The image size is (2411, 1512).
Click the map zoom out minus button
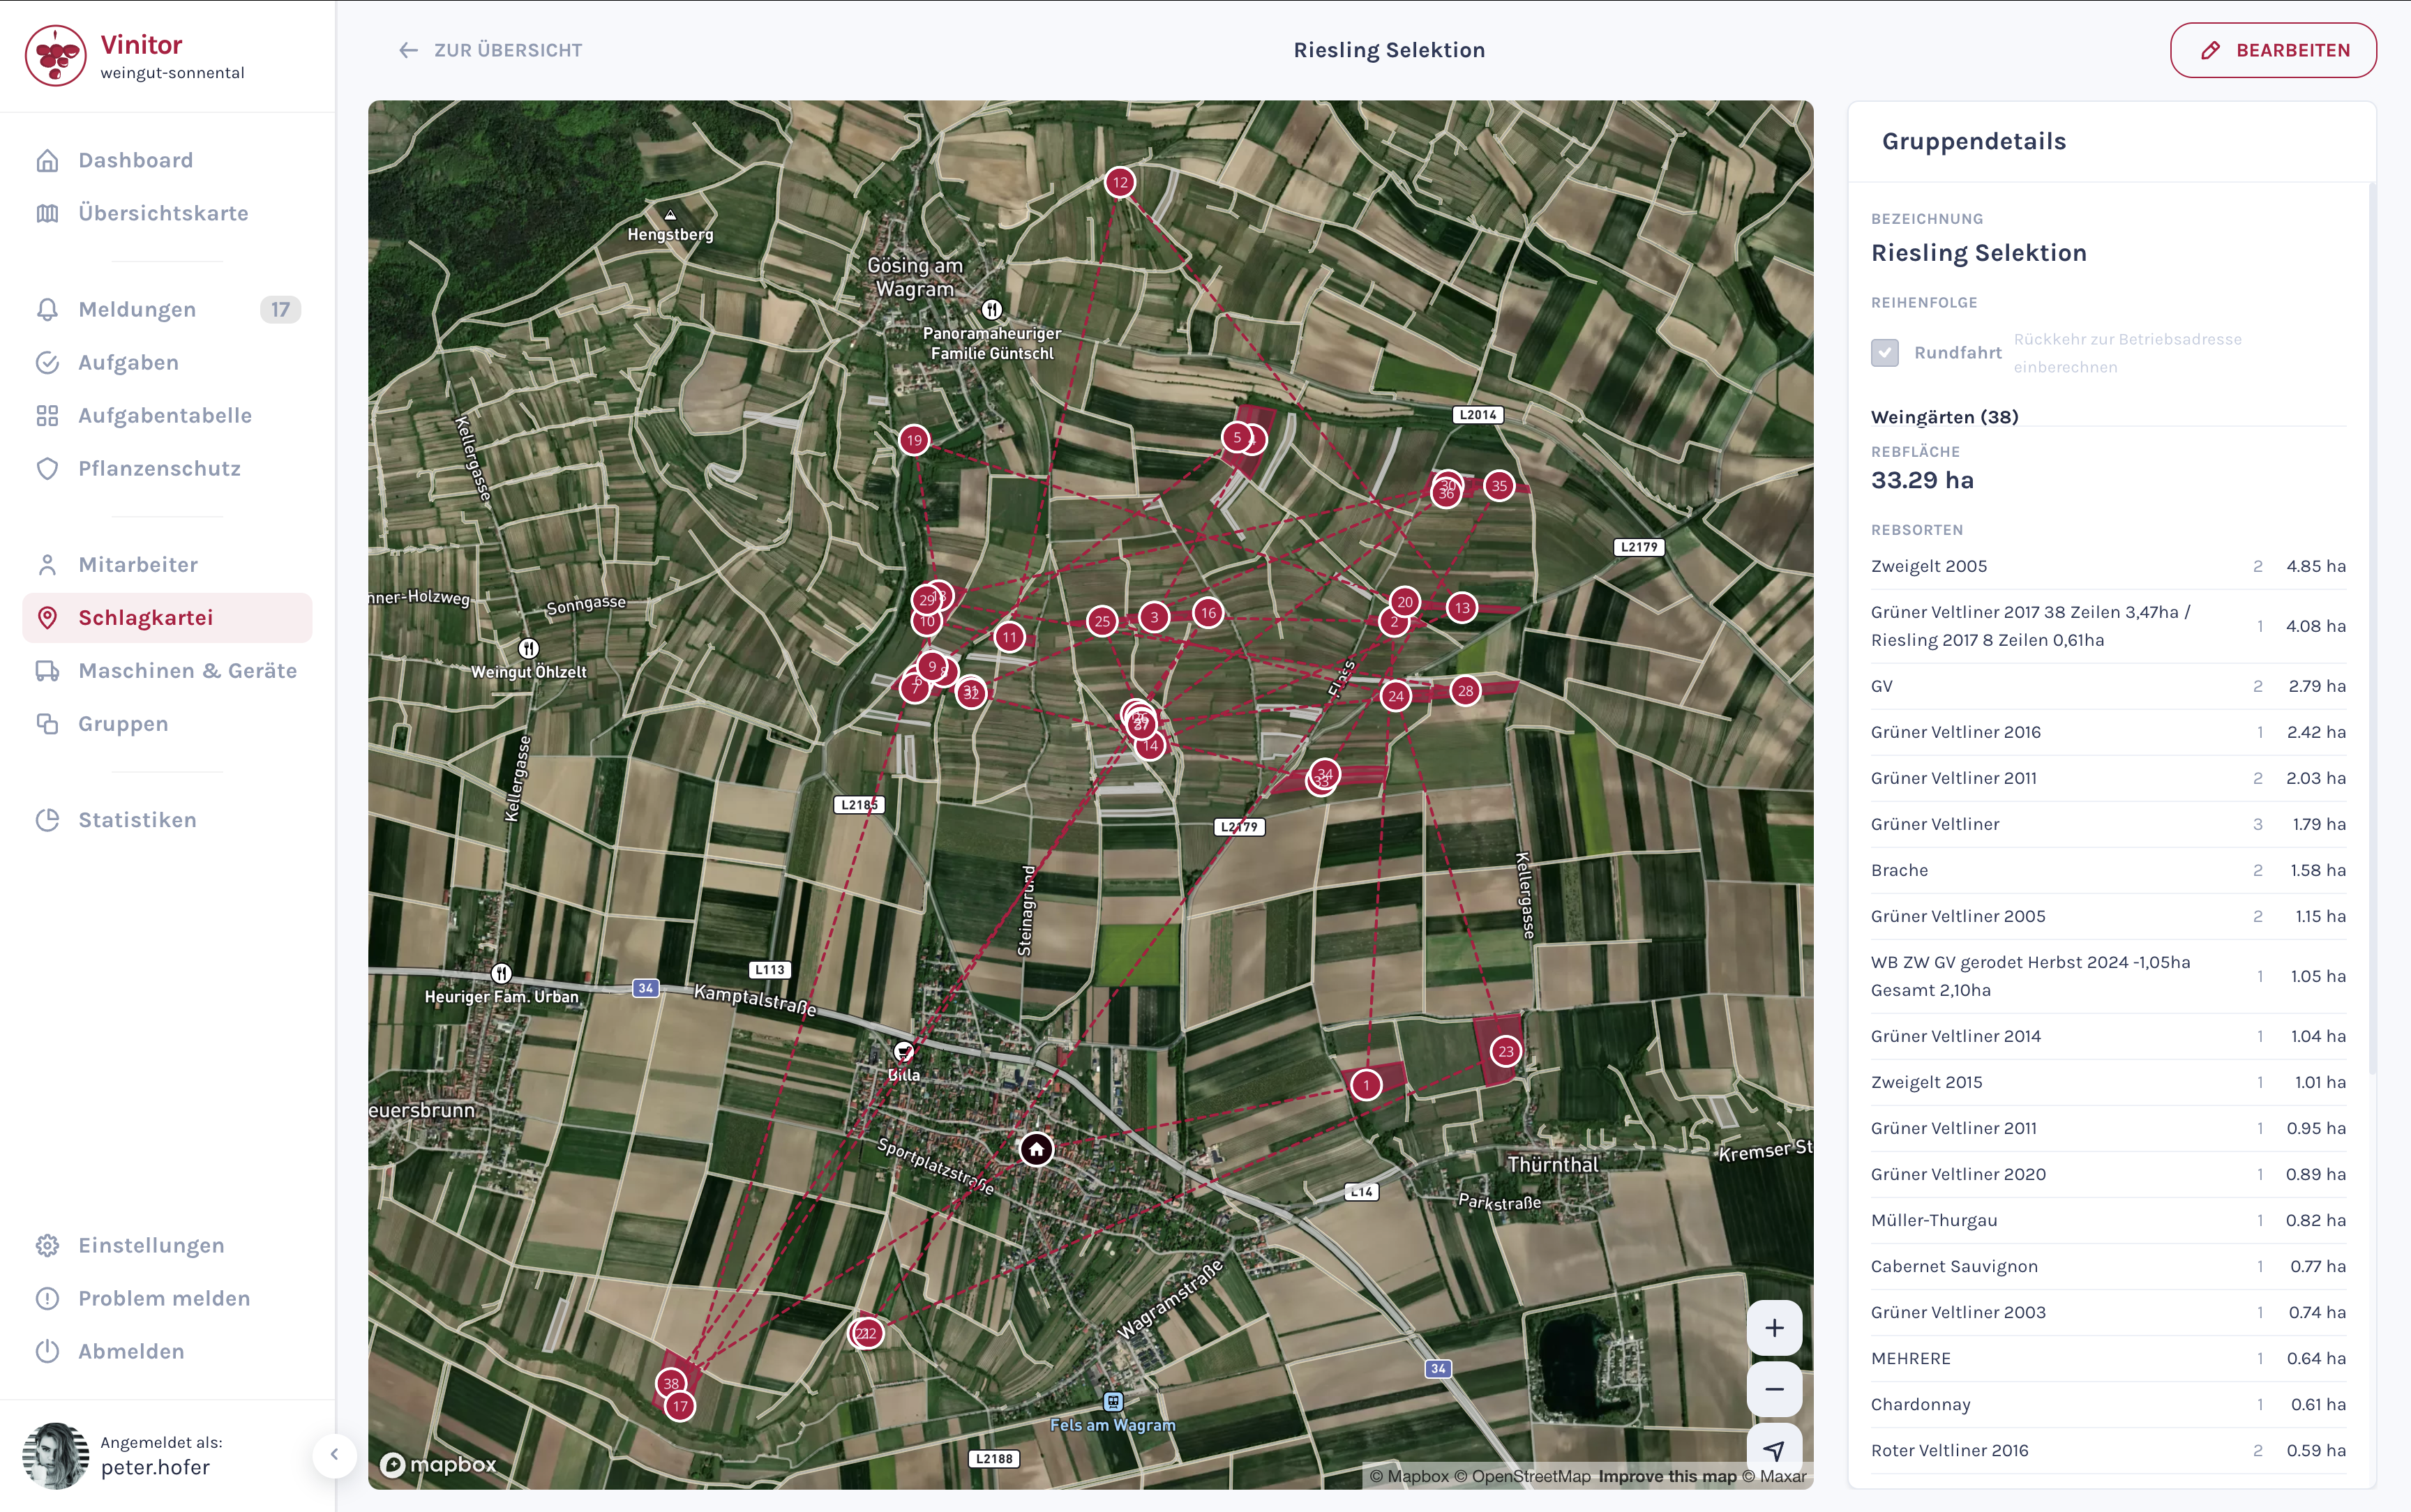[1774, 1388]
